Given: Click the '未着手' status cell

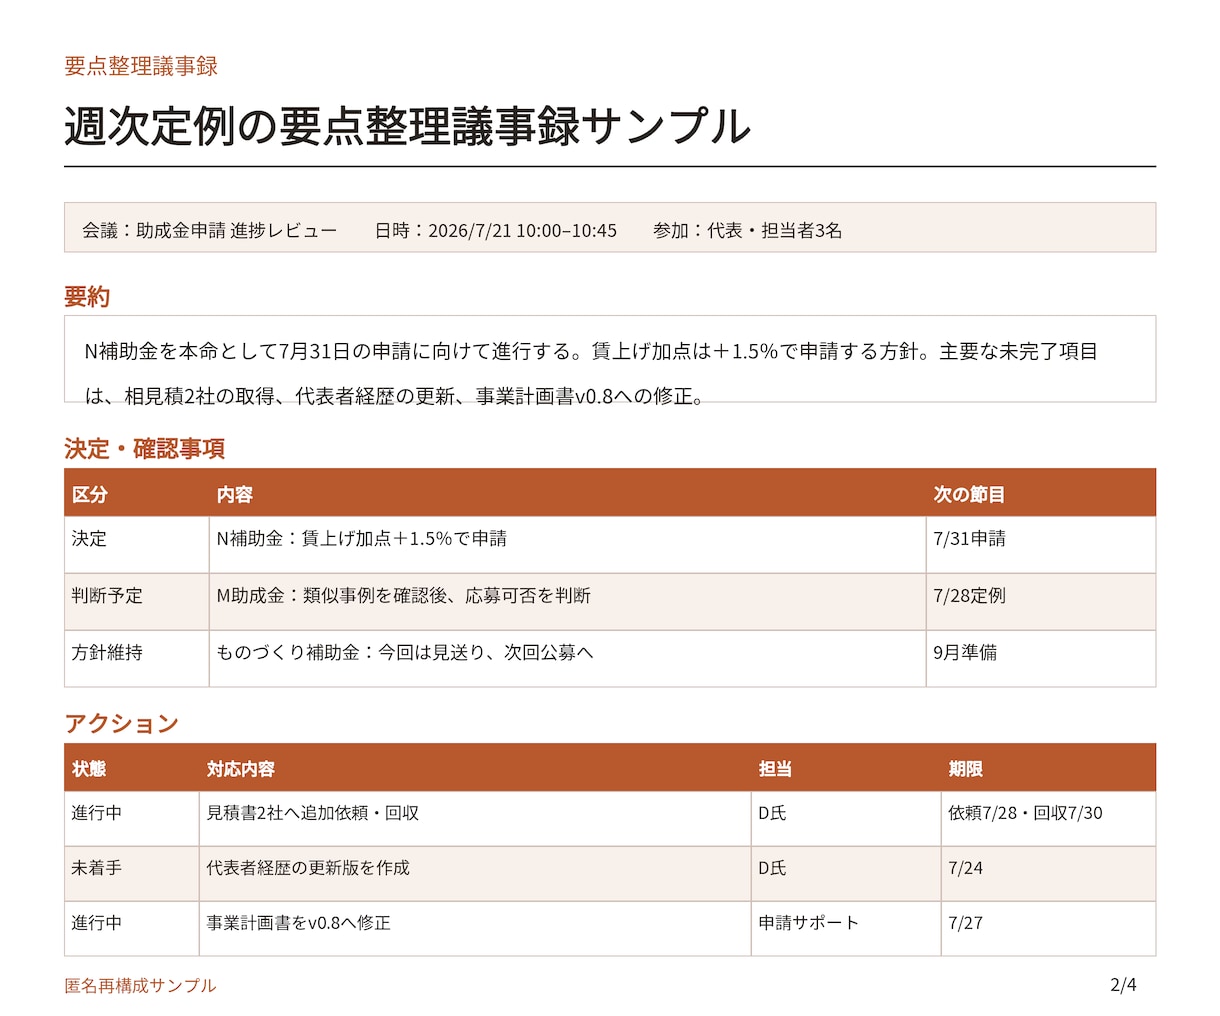Looking at the screenshot, I should click(x=97, y=868).
